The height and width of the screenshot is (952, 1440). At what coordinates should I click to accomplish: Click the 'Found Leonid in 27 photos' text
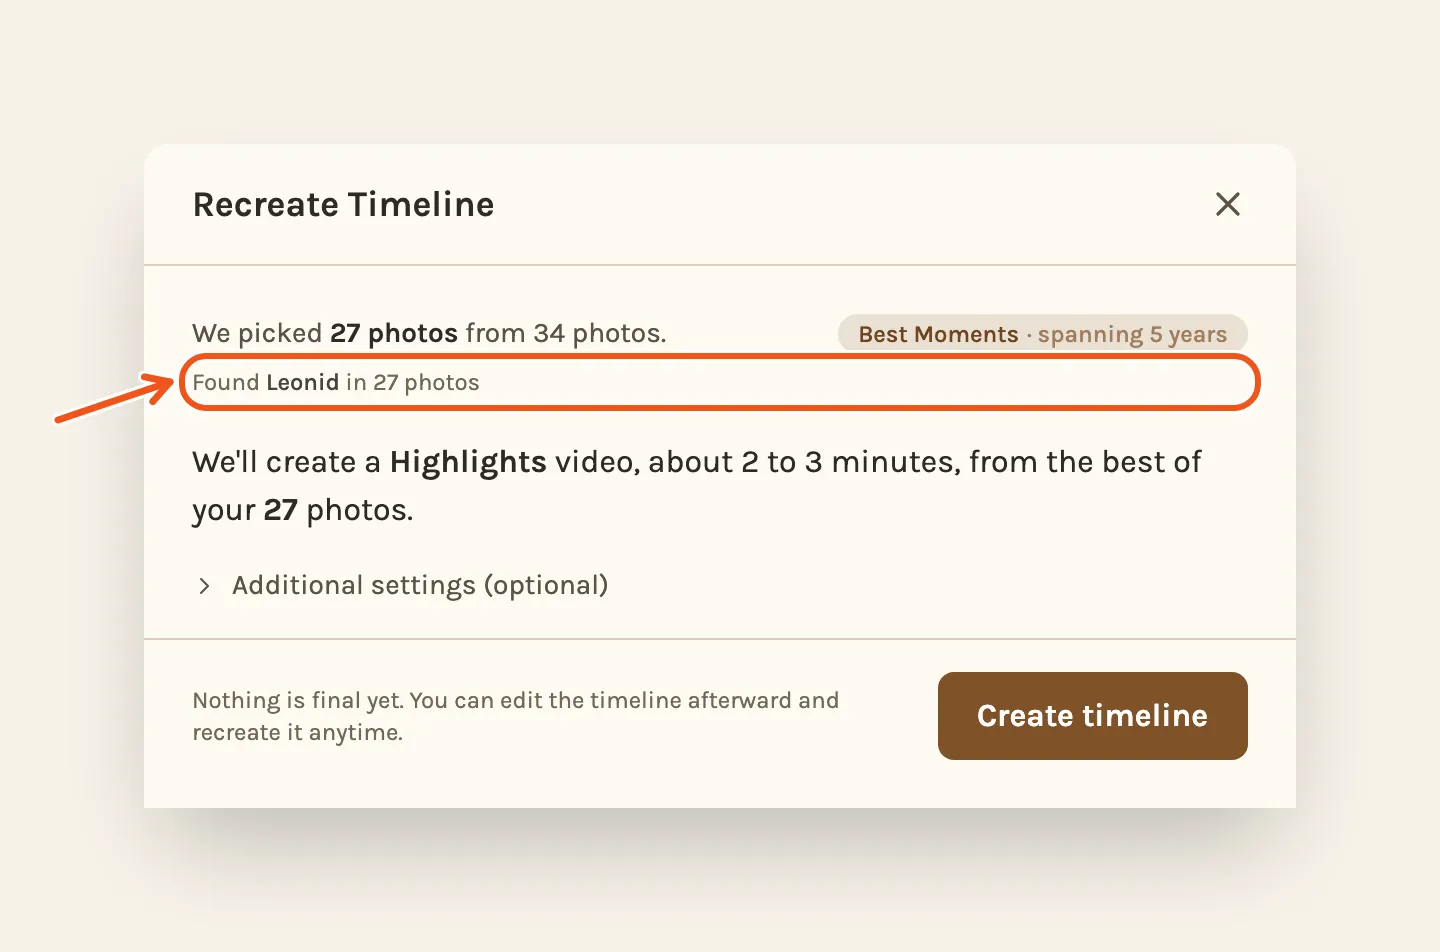pyautogui.click(x=336, y=383)
